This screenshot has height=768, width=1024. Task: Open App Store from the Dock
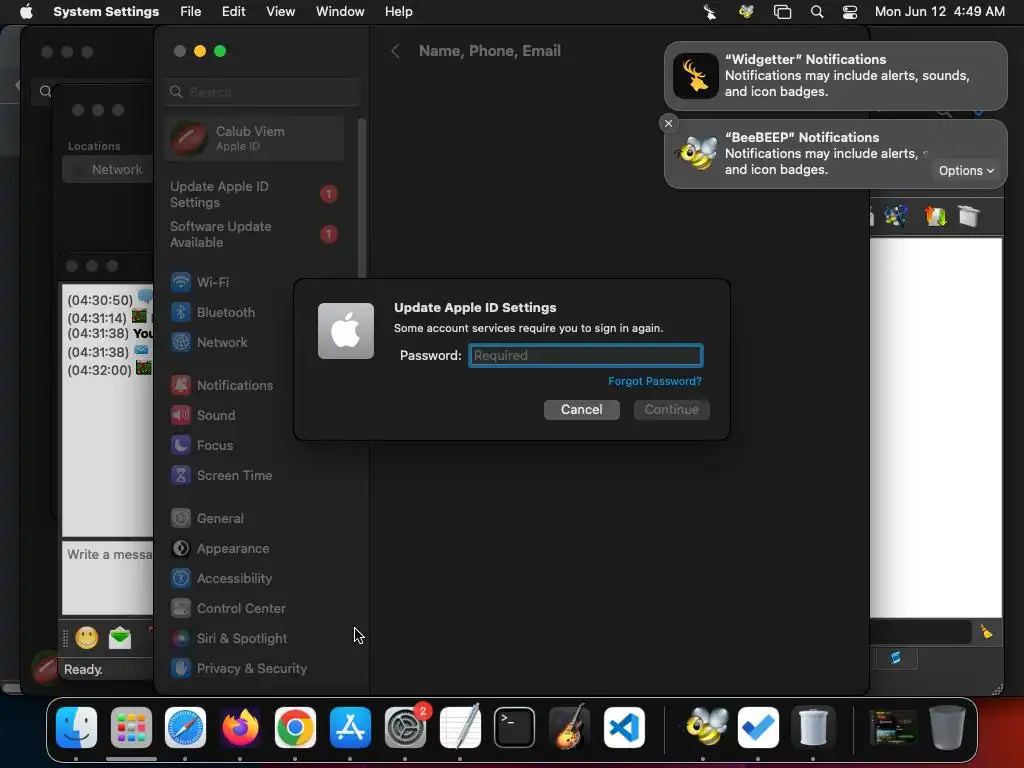tap(350, 728)
